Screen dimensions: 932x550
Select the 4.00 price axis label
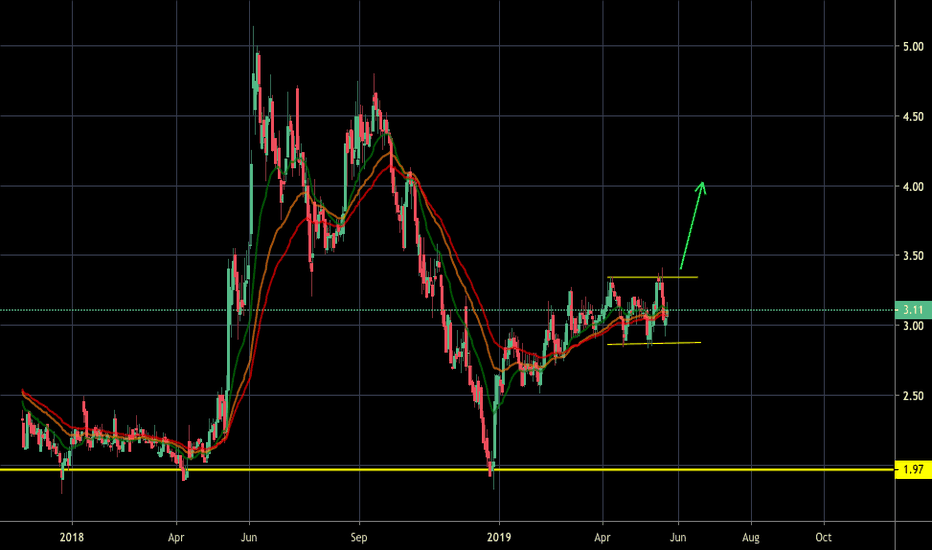pyautogui.click(x=914, y=187)
